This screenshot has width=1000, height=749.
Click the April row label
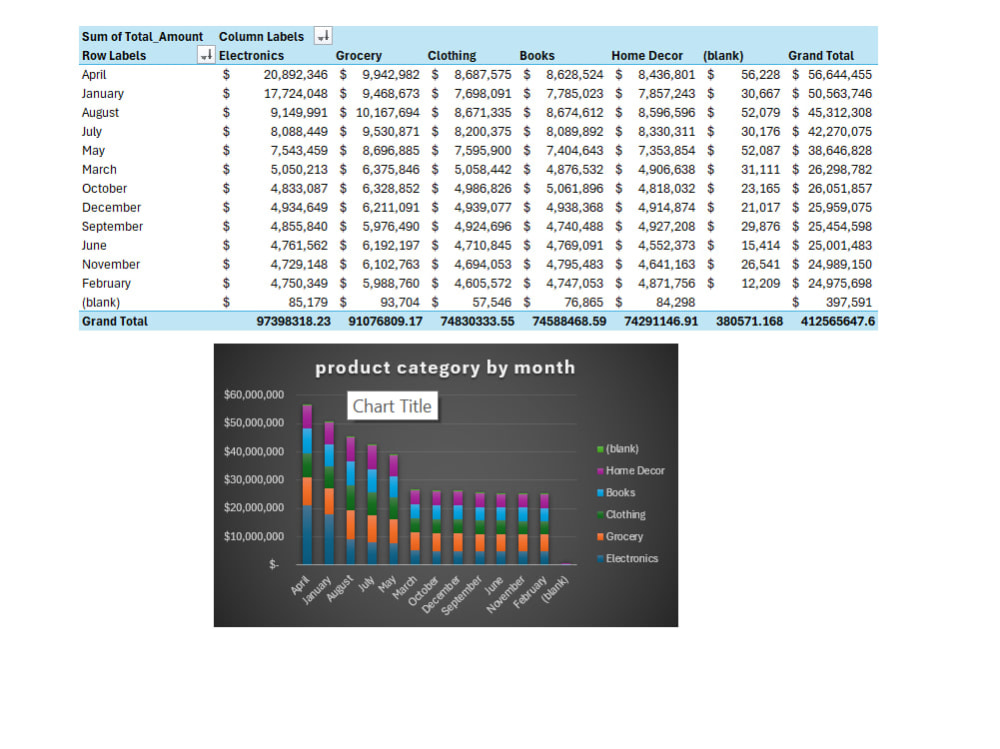click(x=94, y=75)
